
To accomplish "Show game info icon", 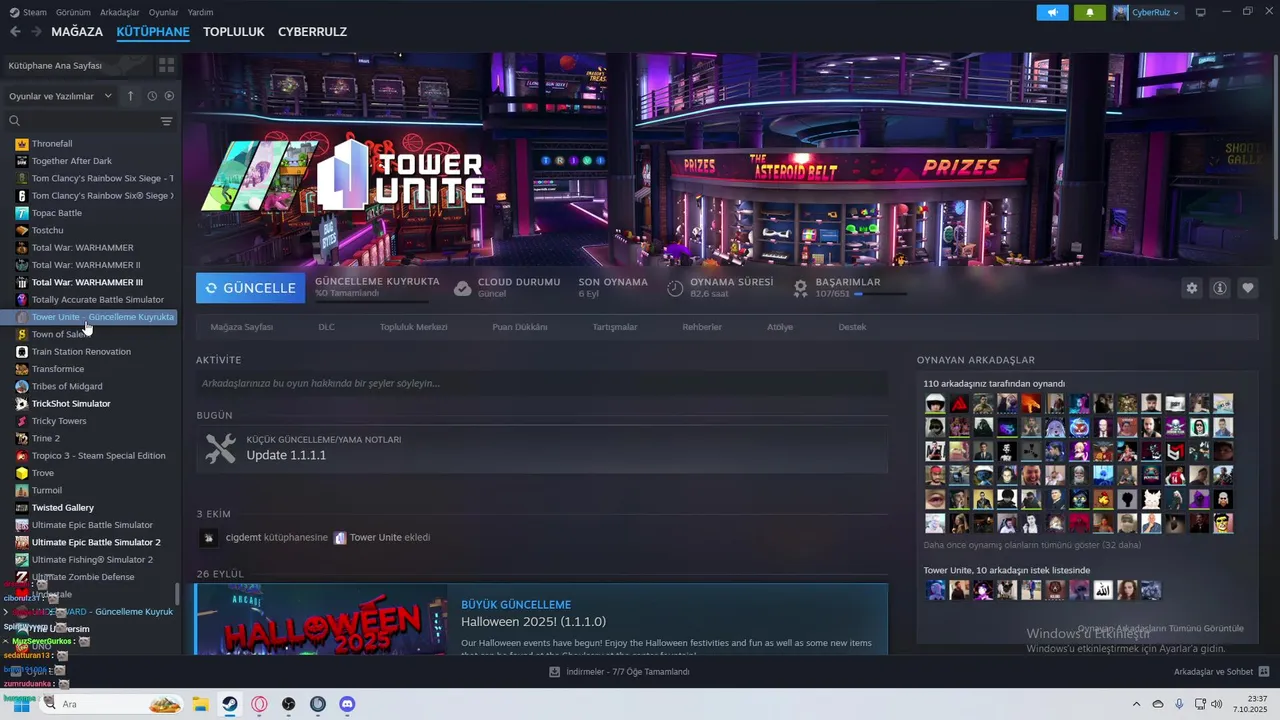I will (1220, 288).
